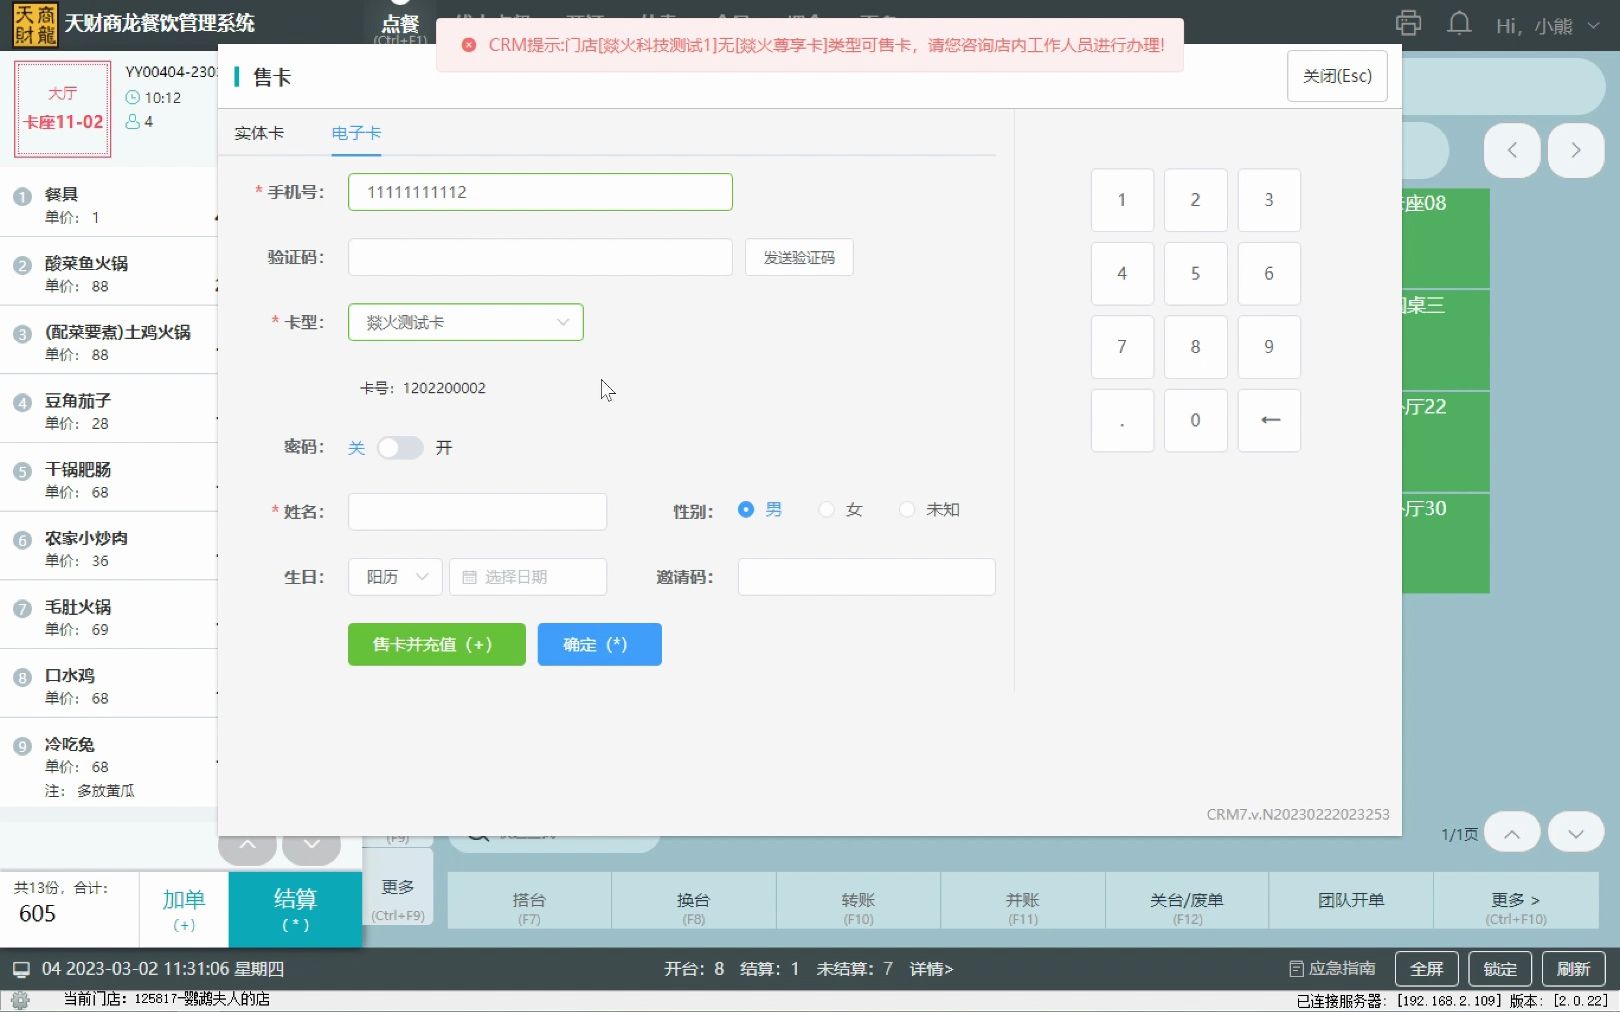Screen dimensions: 1620x1012
Task: Click the 邀请码 input field
Action: [x=866, y=577]
